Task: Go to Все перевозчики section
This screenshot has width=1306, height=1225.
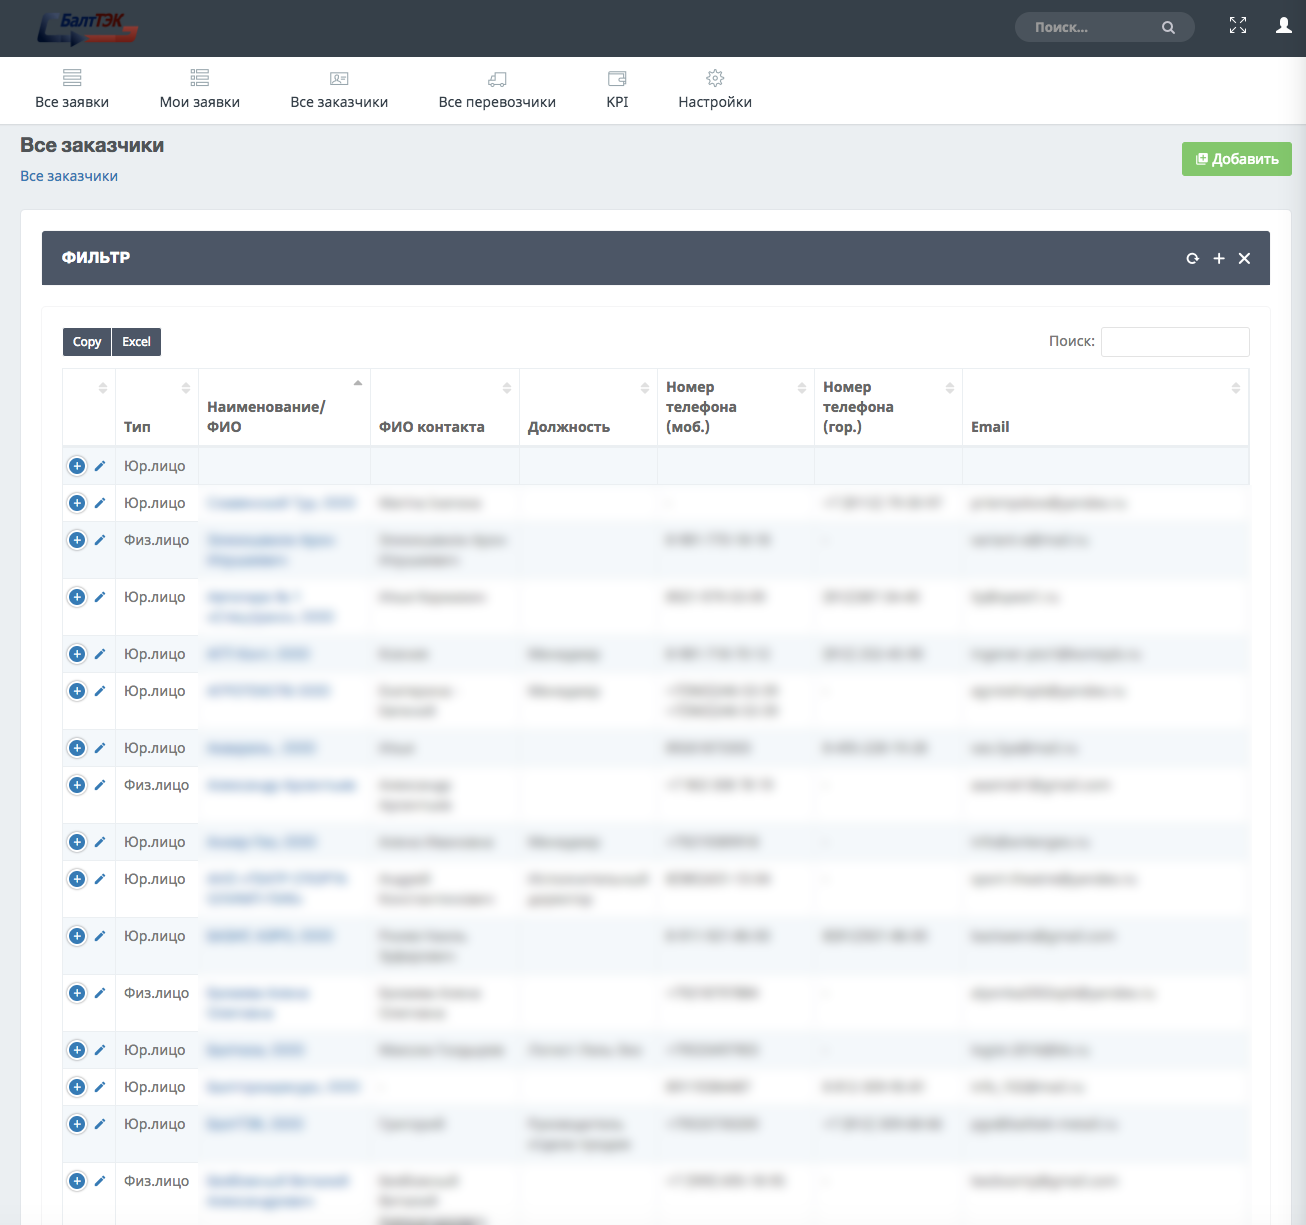Action: (497, 90)
